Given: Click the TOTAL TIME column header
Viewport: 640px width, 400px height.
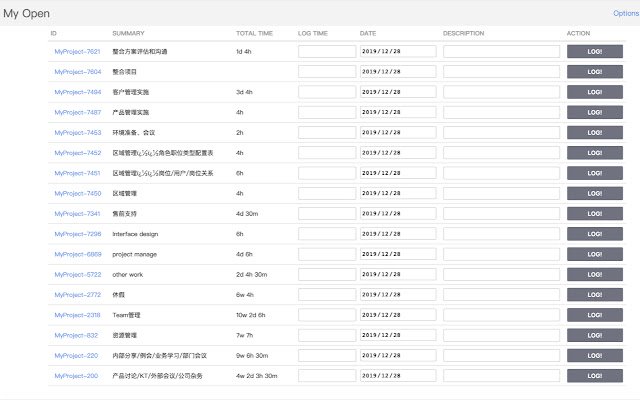Looking at the screenshot, I should pyautogui.click(x=254, y=33).
